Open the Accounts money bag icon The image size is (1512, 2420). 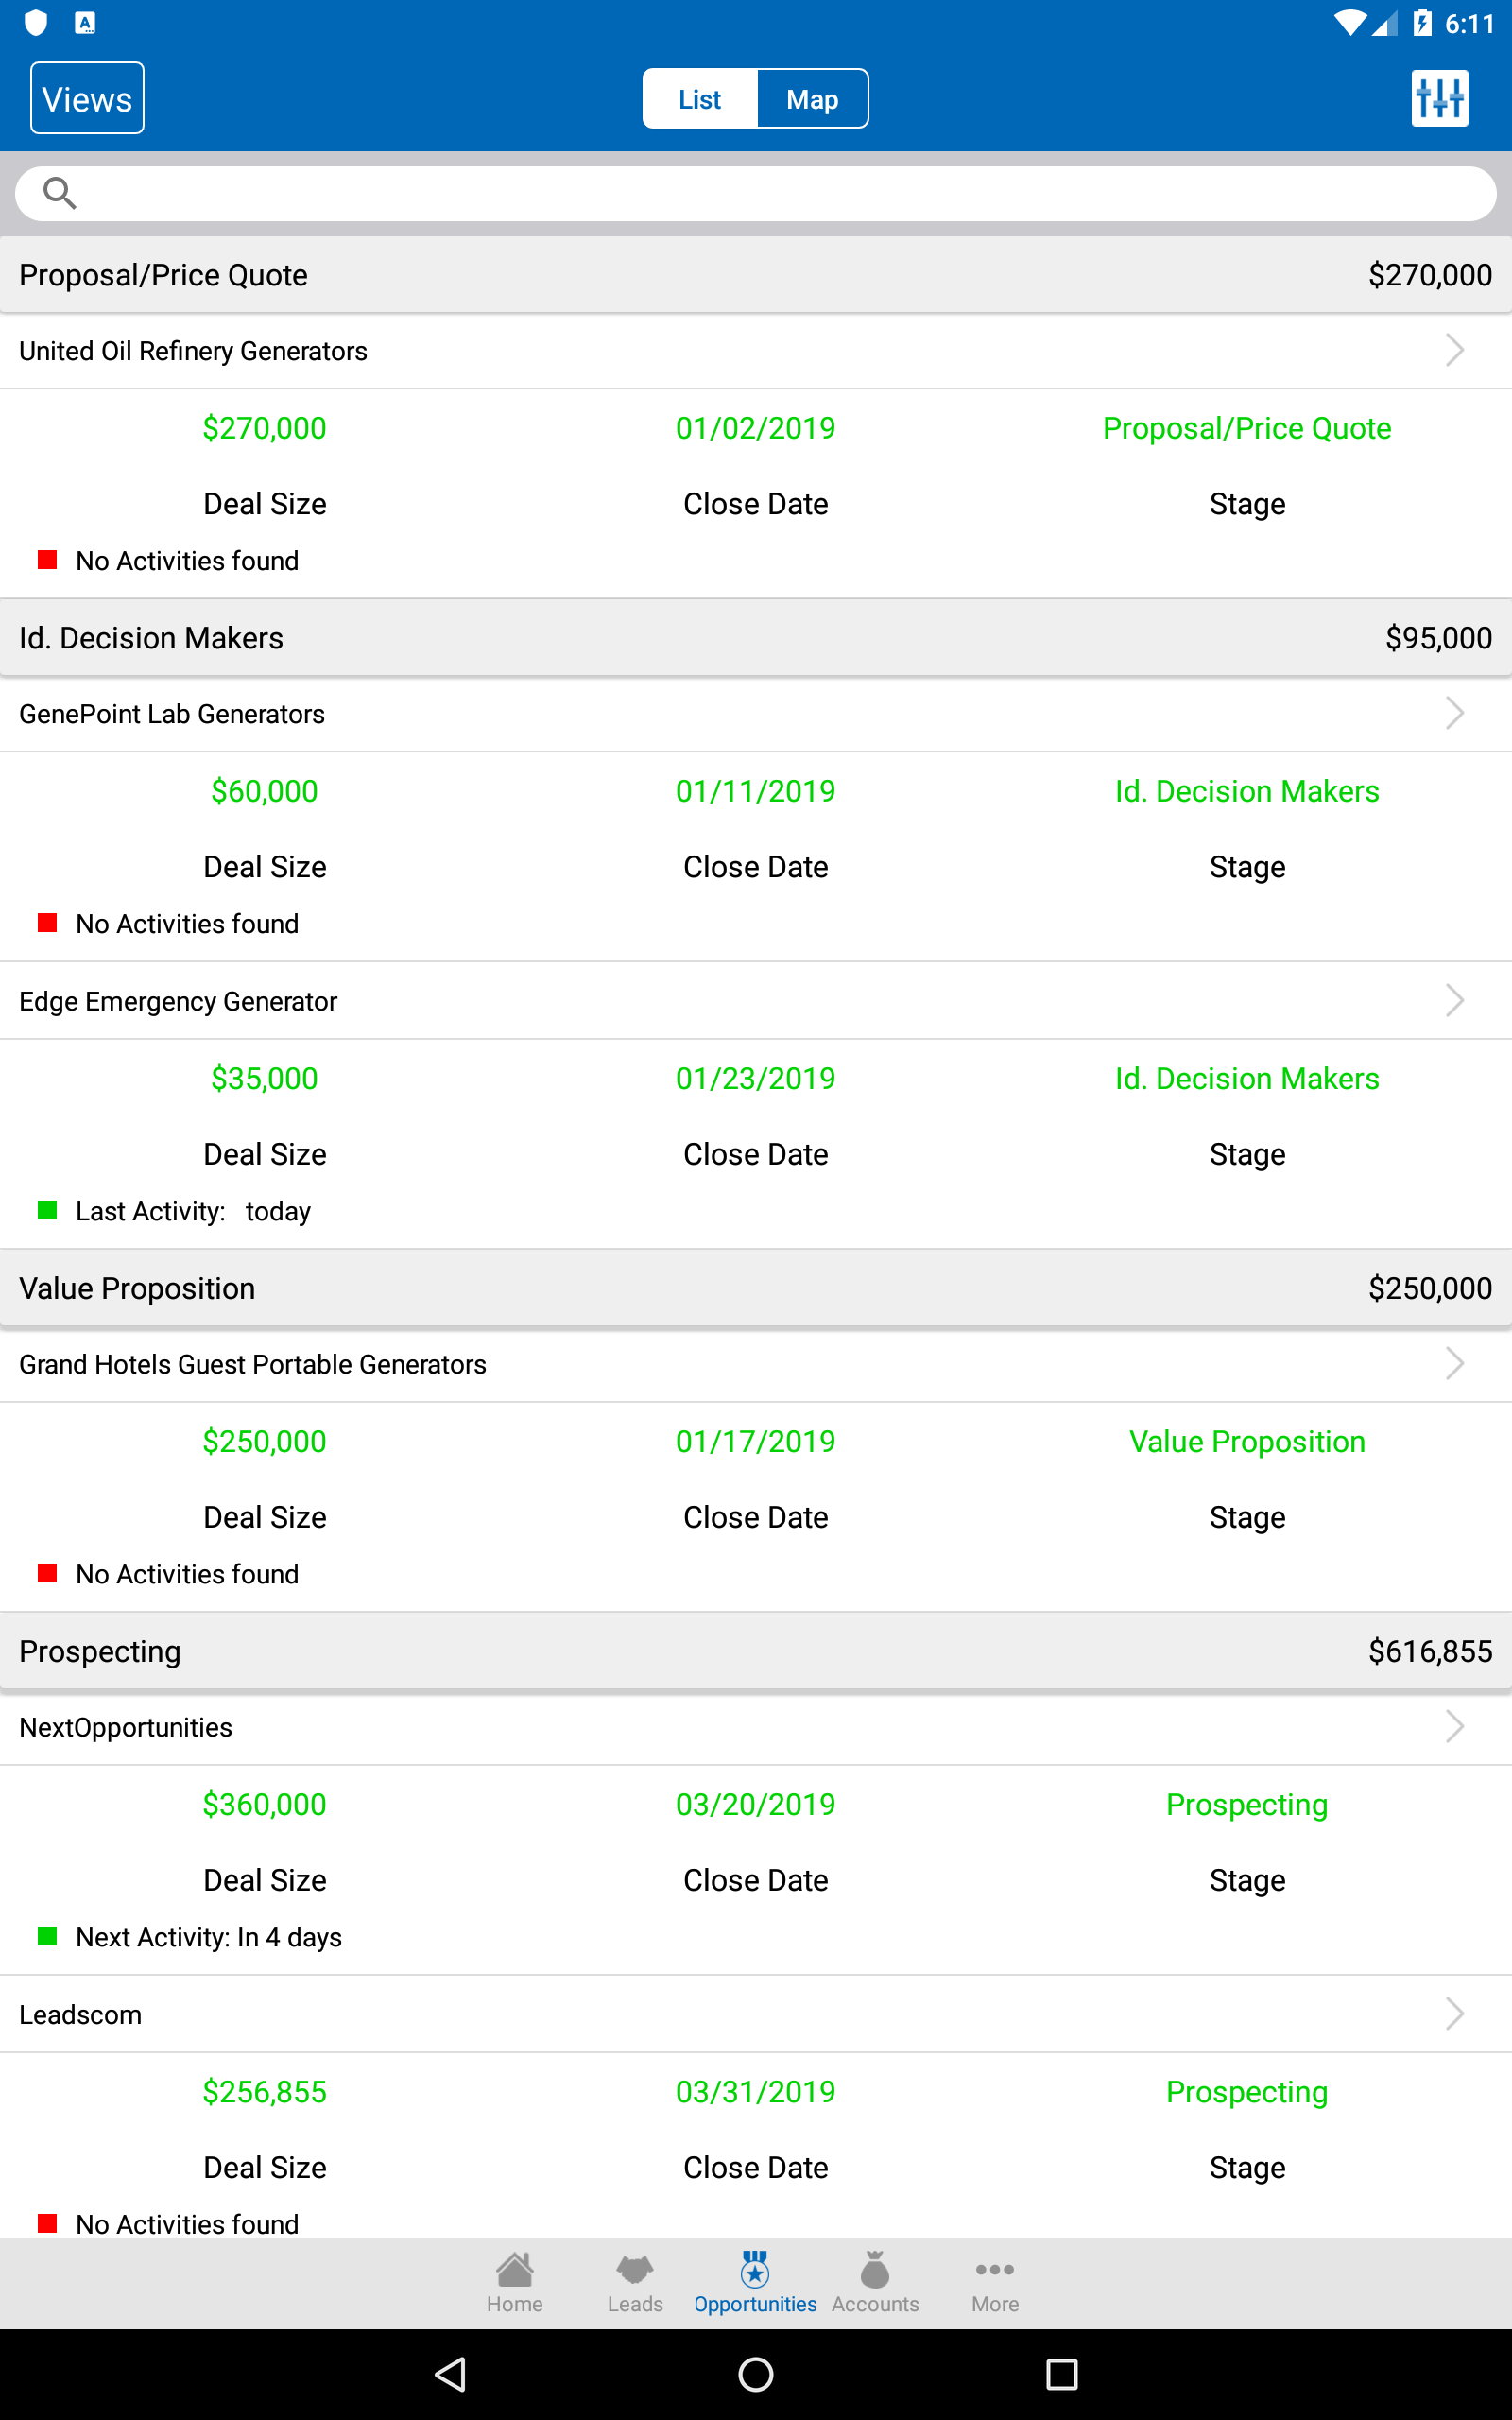click(875, 2269)
